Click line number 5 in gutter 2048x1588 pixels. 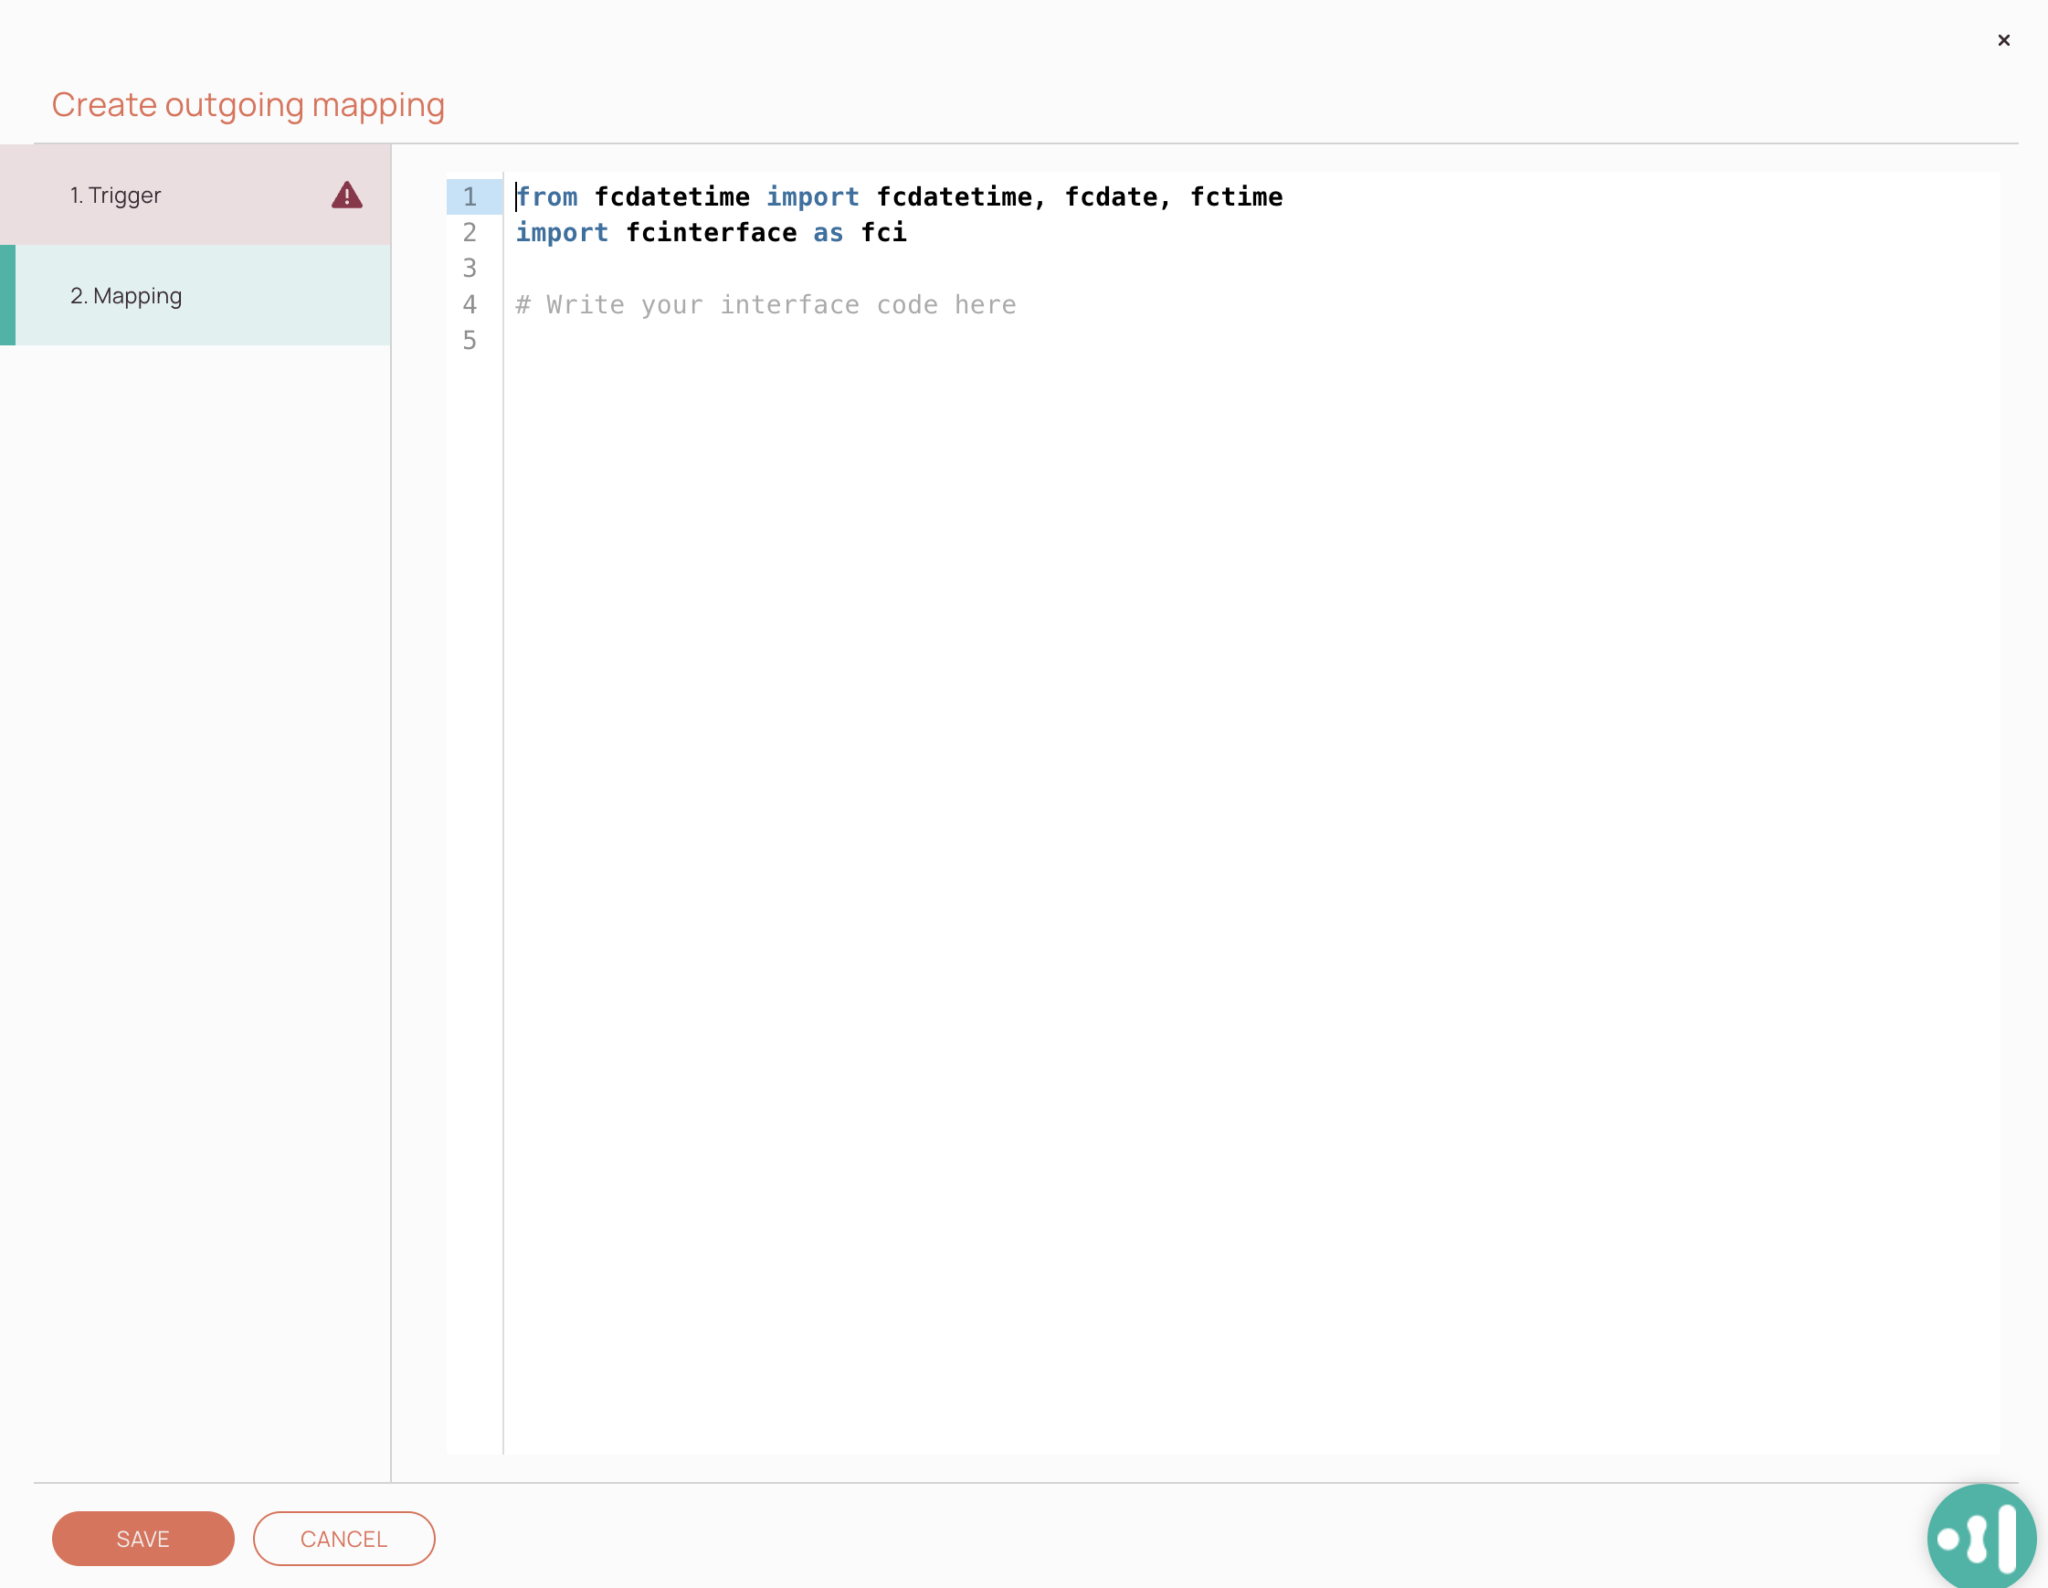click(x=469, y=341)
